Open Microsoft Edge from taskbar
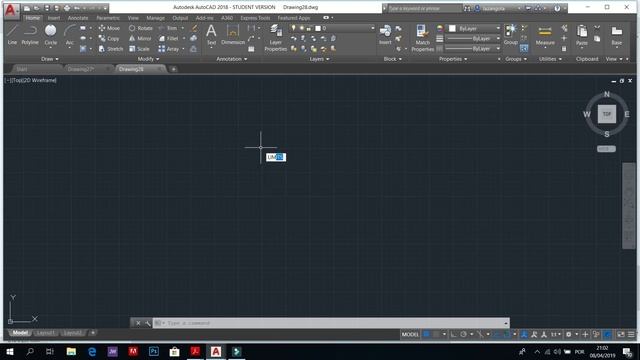 pyautogui.click(x=92, y=352)
